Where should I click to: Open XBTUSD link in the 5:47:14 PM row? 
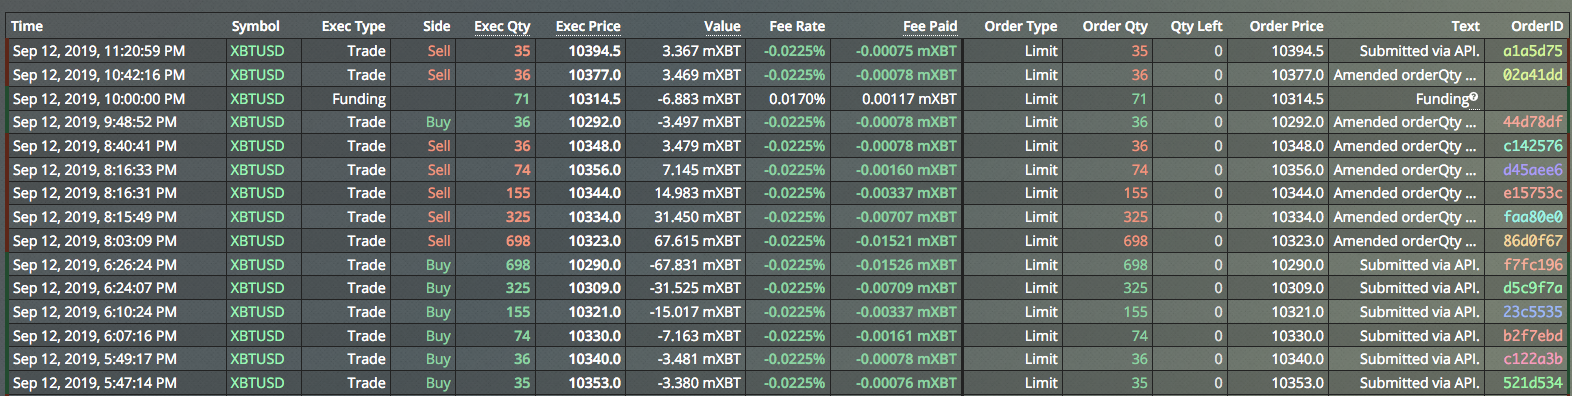pos(257,383)
